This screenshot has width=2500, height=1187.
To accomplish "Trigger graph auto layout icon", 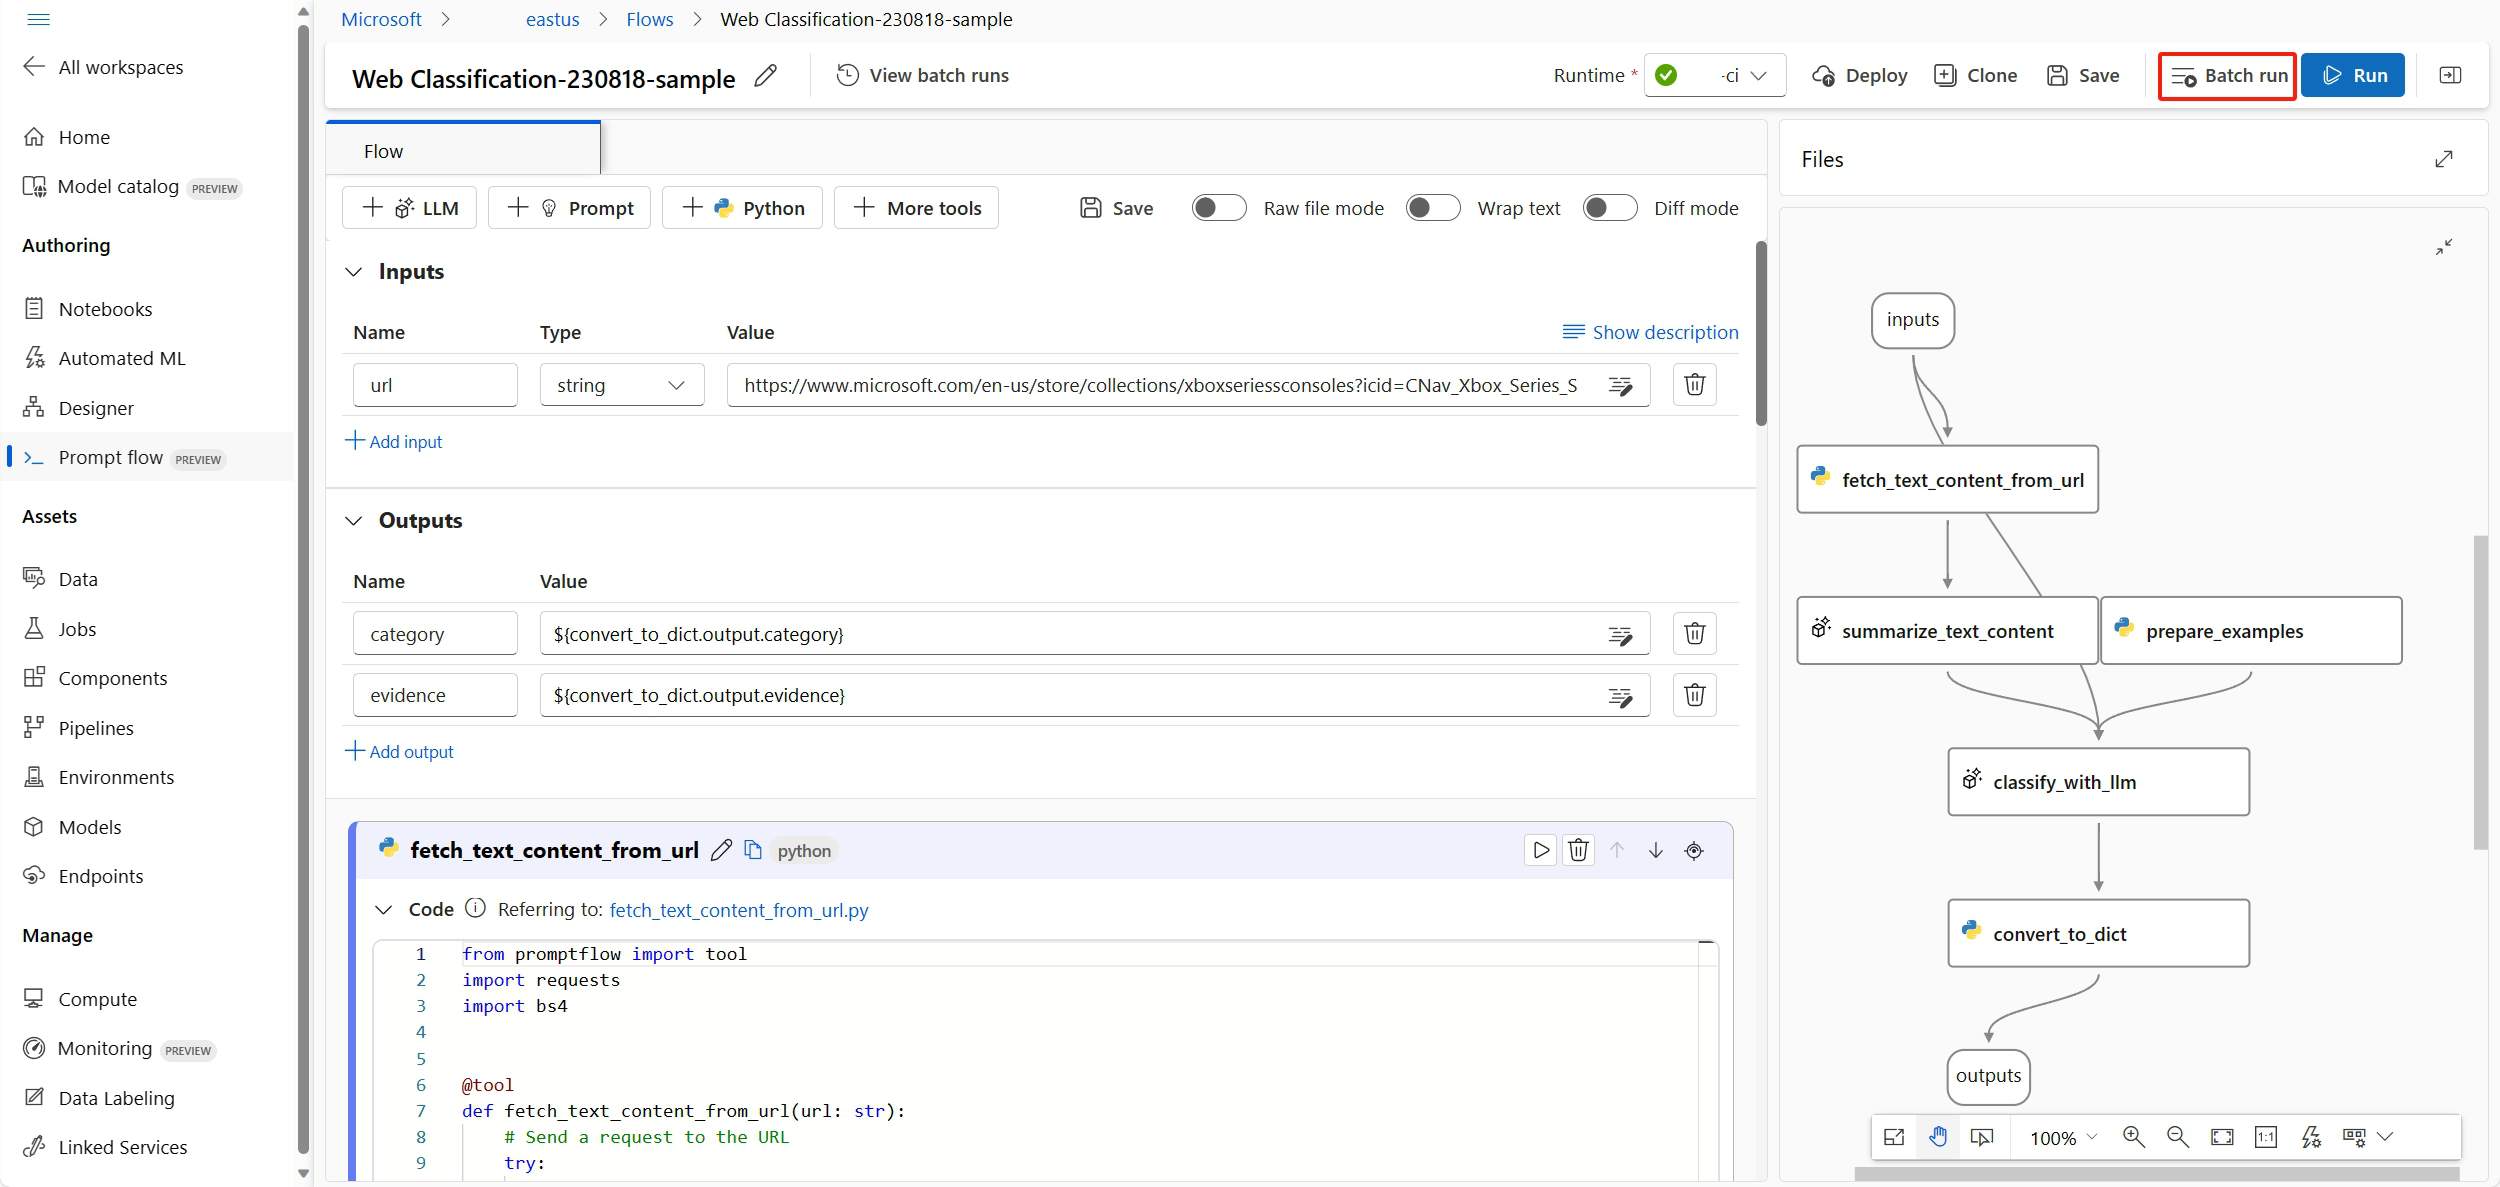I will pyautogui.click(x=2310, y=1137).
